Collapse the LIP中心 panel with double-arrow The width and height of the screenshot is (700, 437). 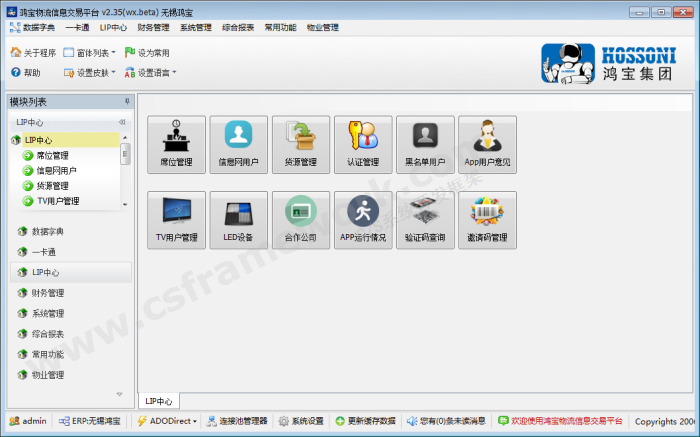click(121, 122)
